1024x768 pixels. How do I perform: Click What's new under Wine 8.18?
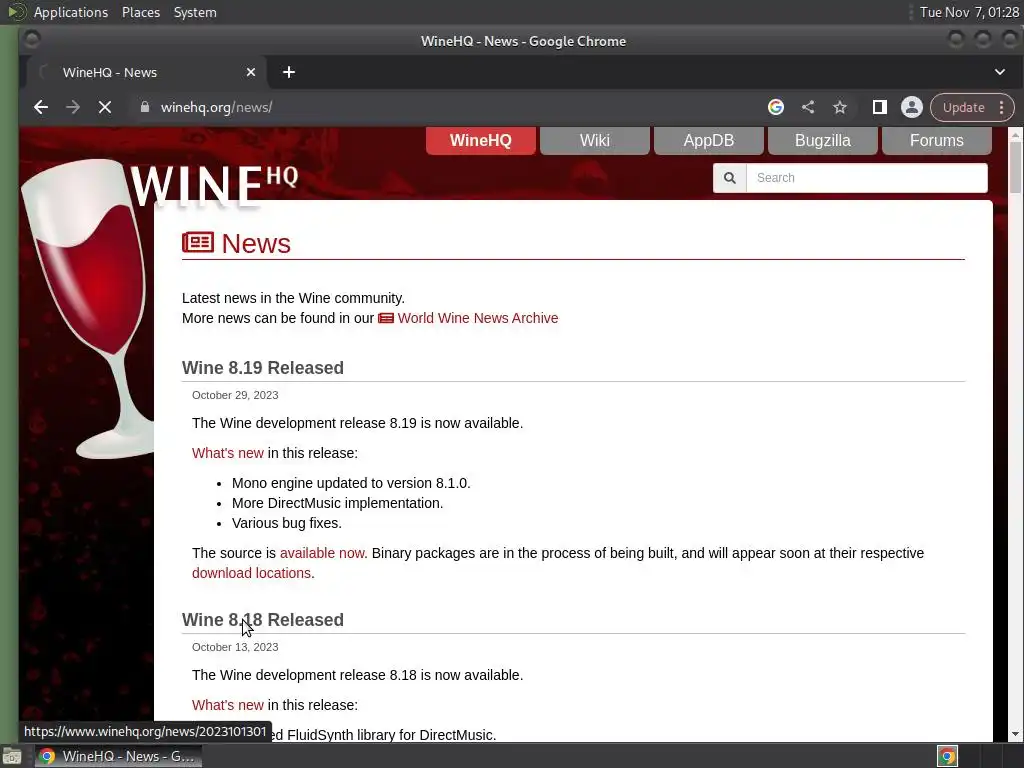[227, 705]
